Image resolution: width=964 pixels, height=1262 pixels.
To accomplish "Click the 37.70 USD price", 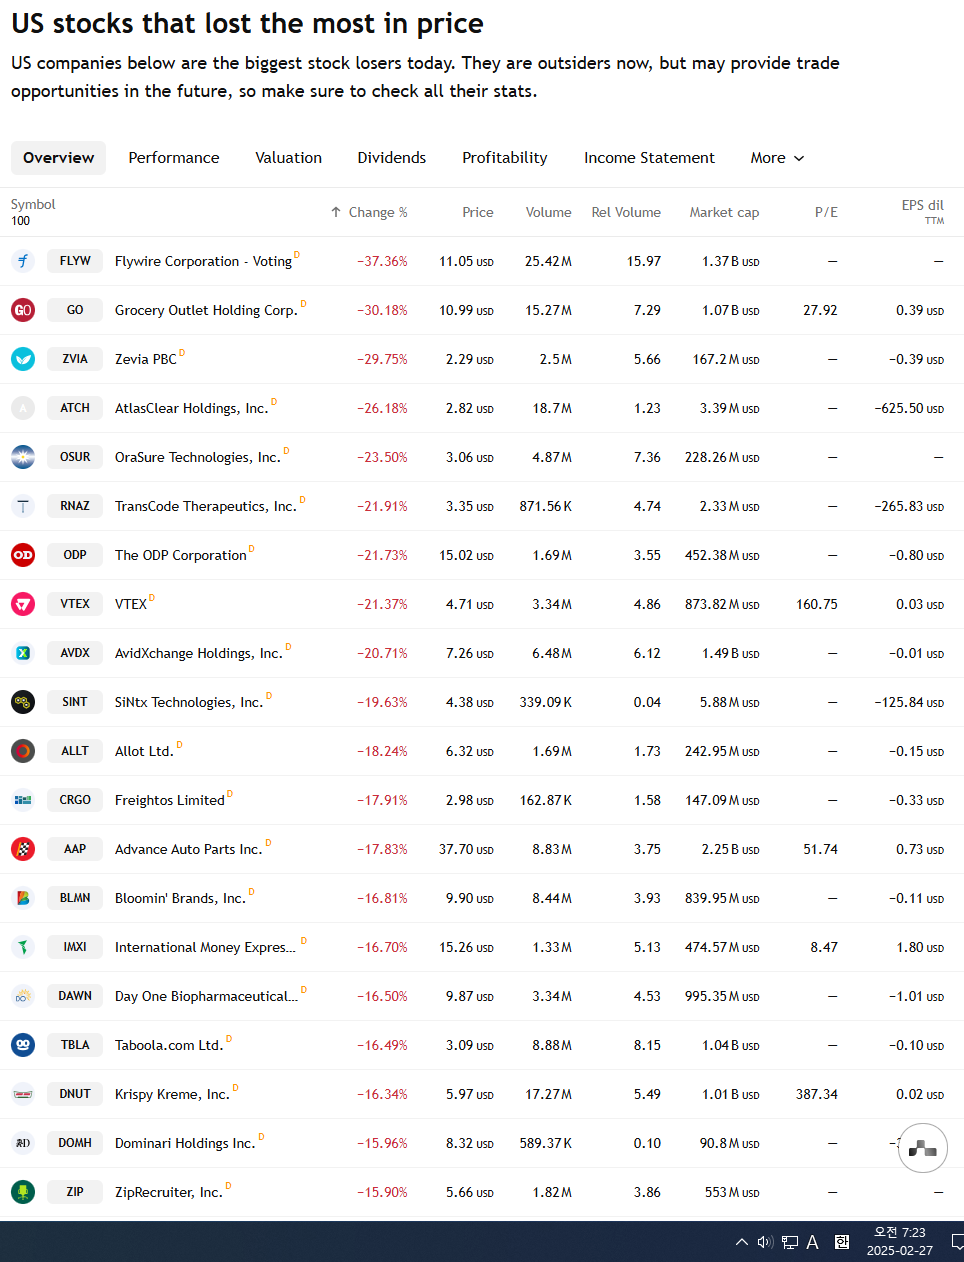I will [466, 849].
